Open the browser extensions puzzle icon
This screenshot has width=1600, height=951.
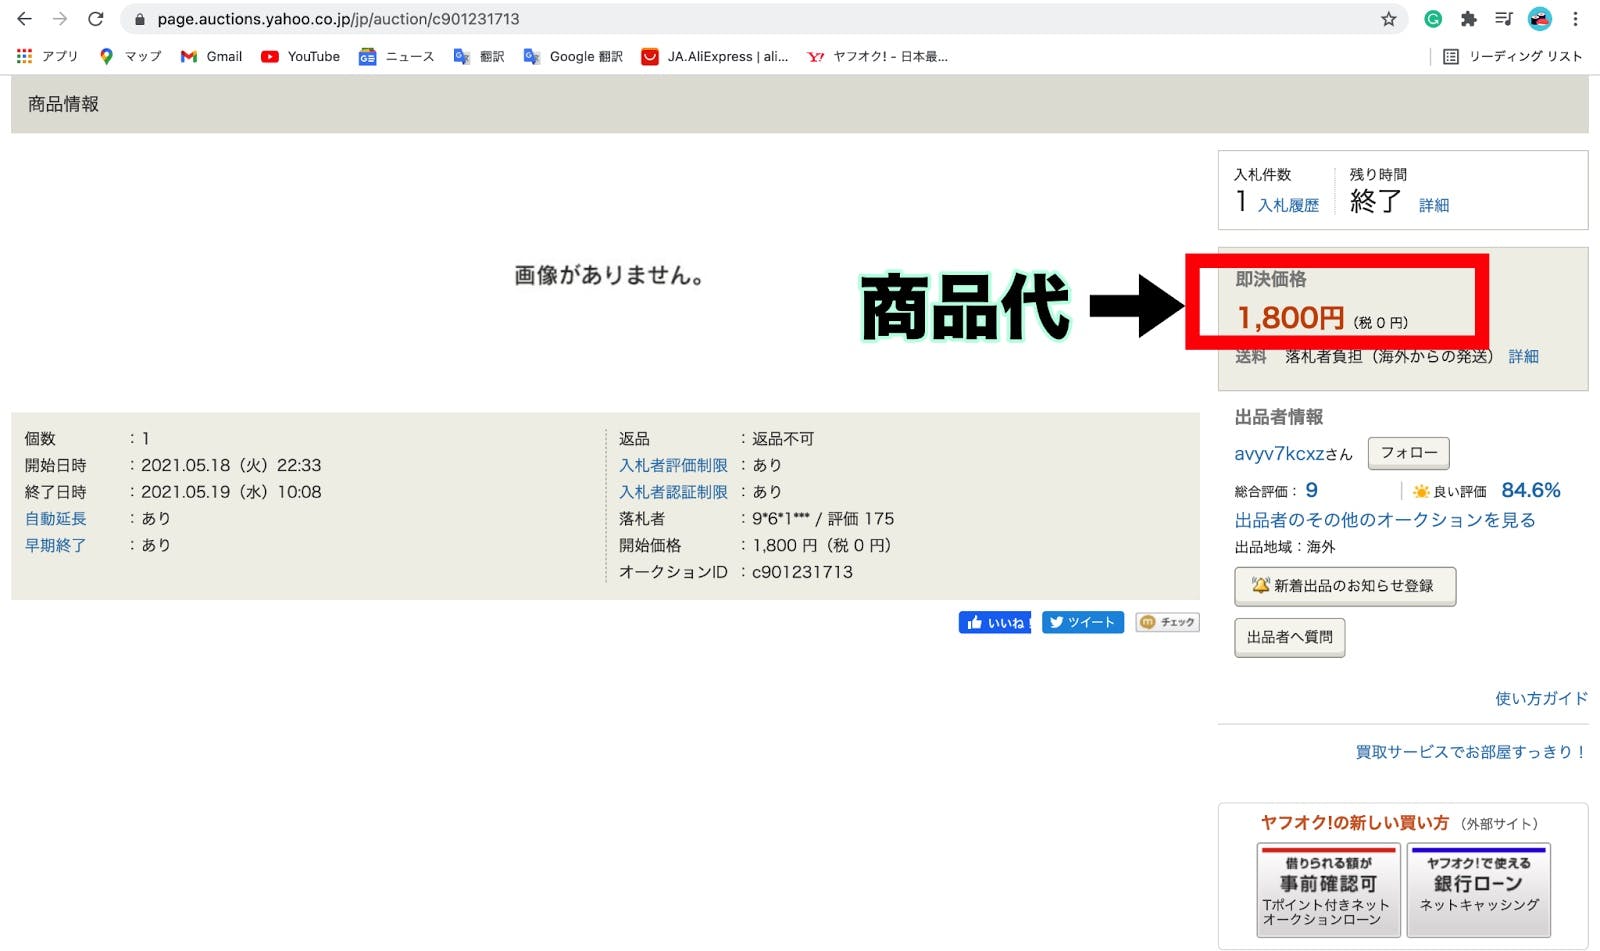[x=1468, y=19]
